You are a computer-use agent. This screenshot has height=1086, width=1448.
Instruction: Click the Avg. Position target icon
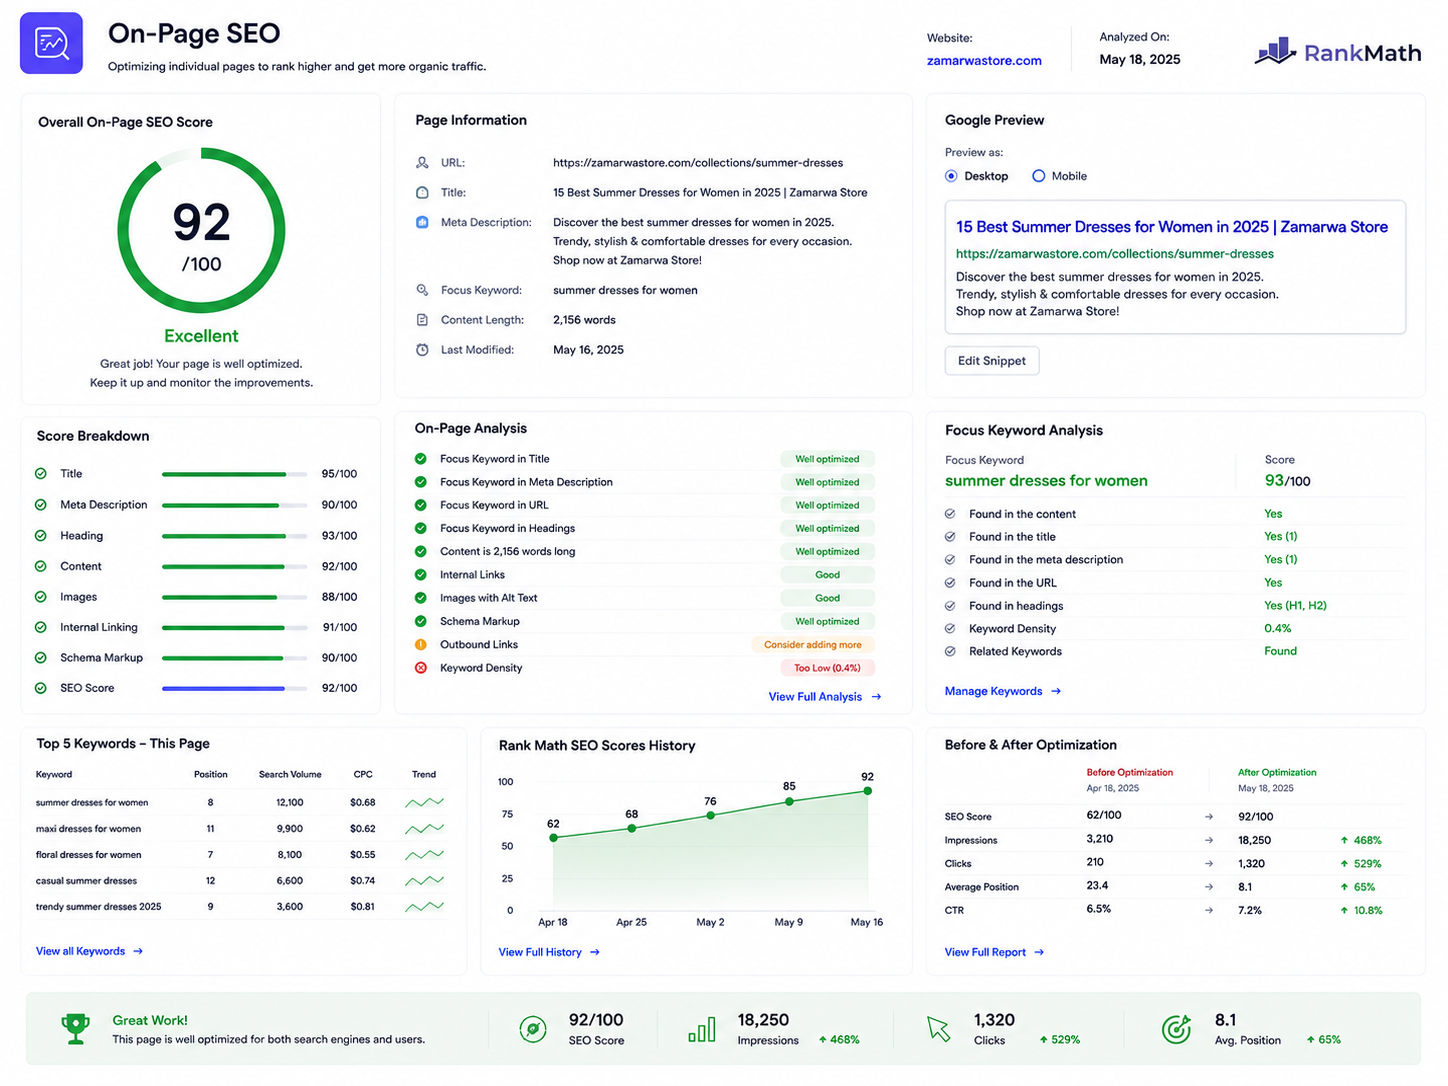point(1177,1029)
